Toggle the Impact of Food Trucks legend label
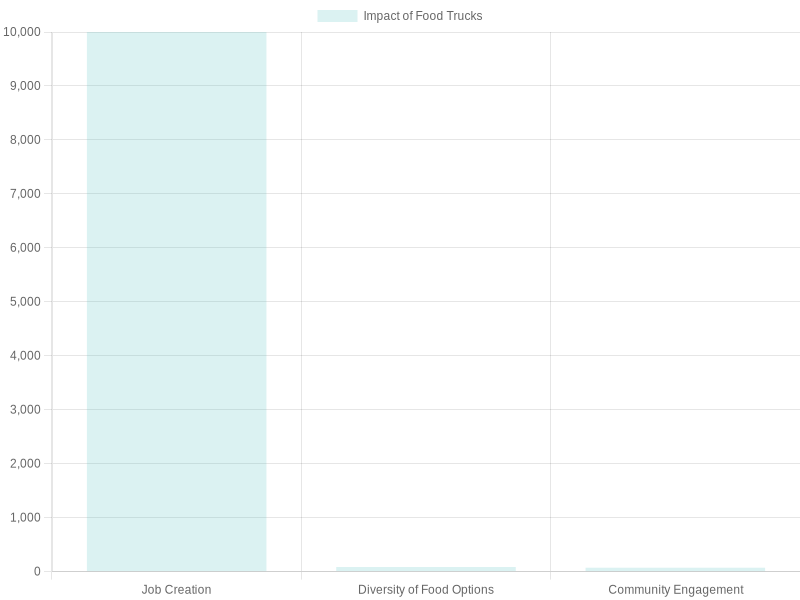800x600 pixels. (x=422, y=16)
